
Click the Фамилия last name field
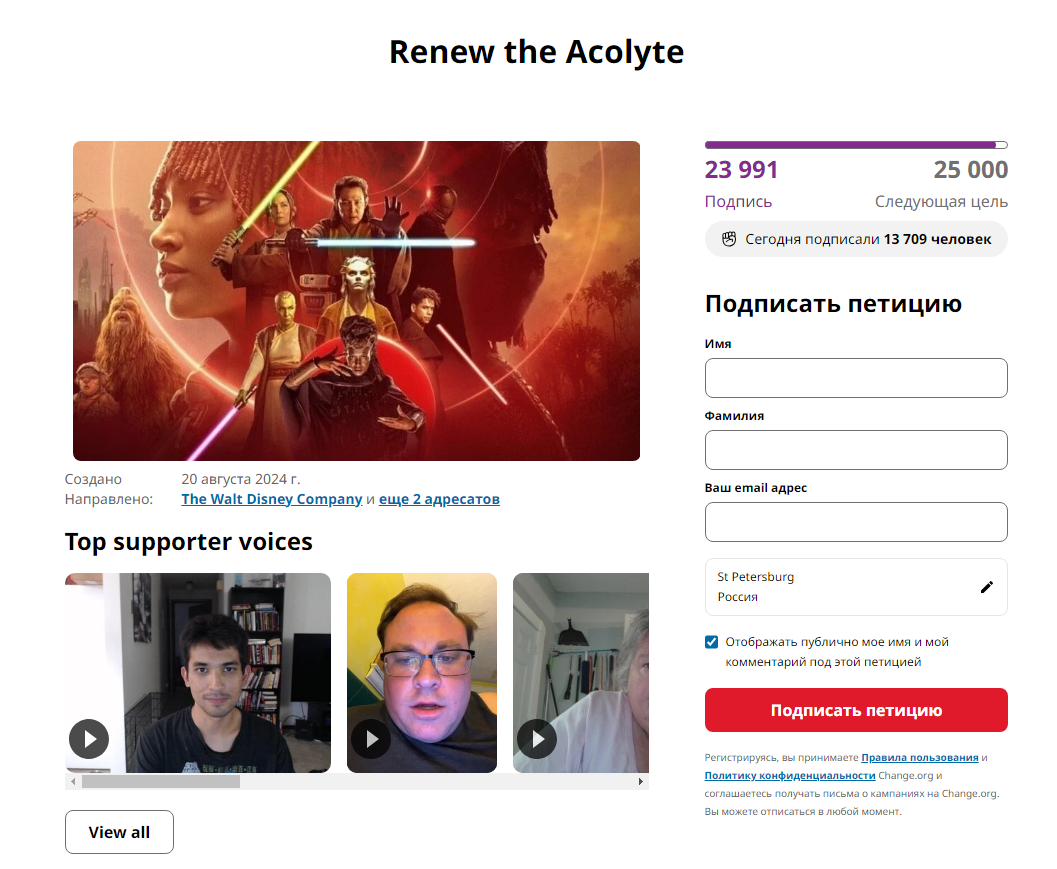856,450
